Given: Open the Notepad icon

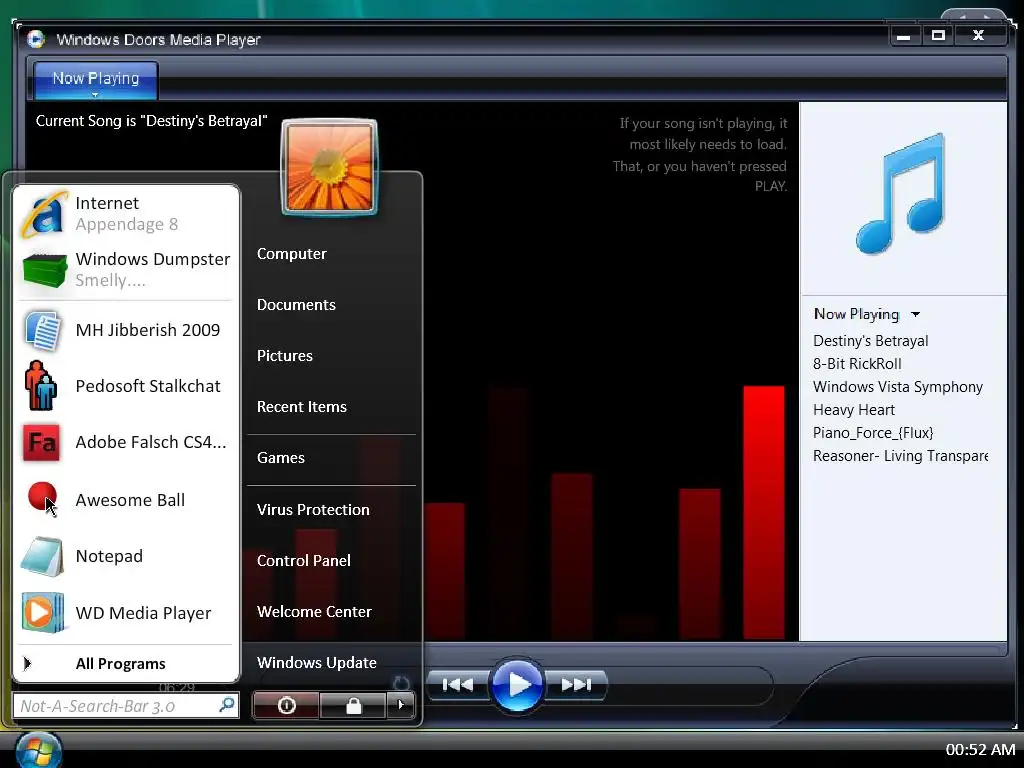Looking at the screenshot, I should (x=42, y=556).
